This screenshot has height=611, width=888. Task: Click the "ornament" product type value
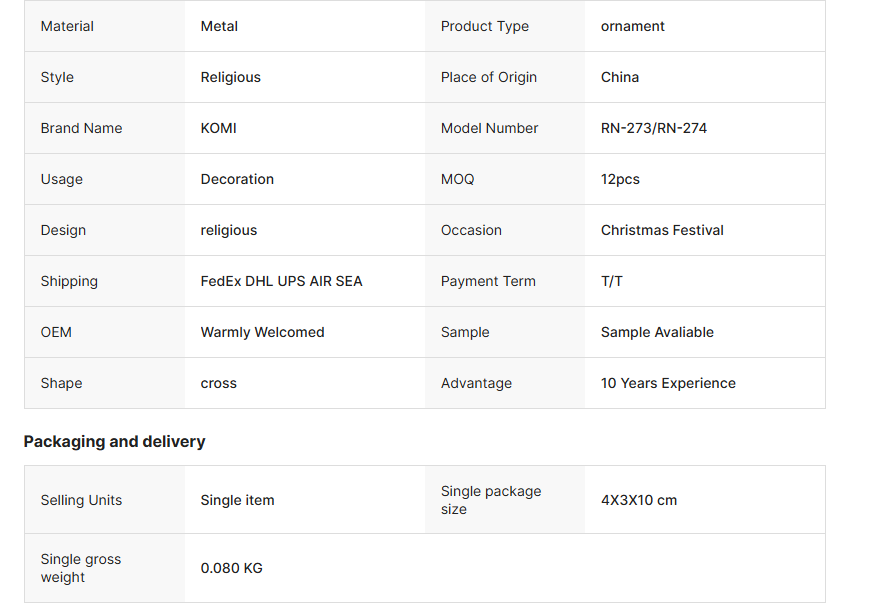[x=632, y=26]
